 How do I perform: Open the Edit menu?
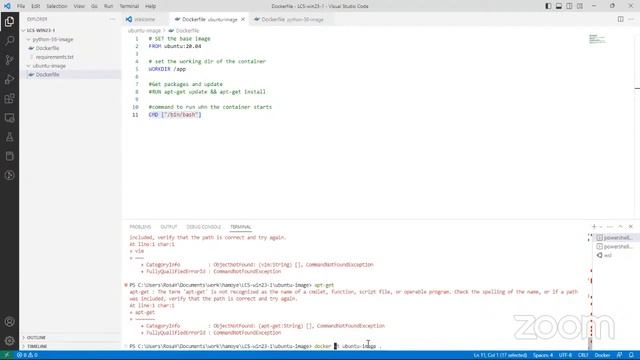(36, 6)
